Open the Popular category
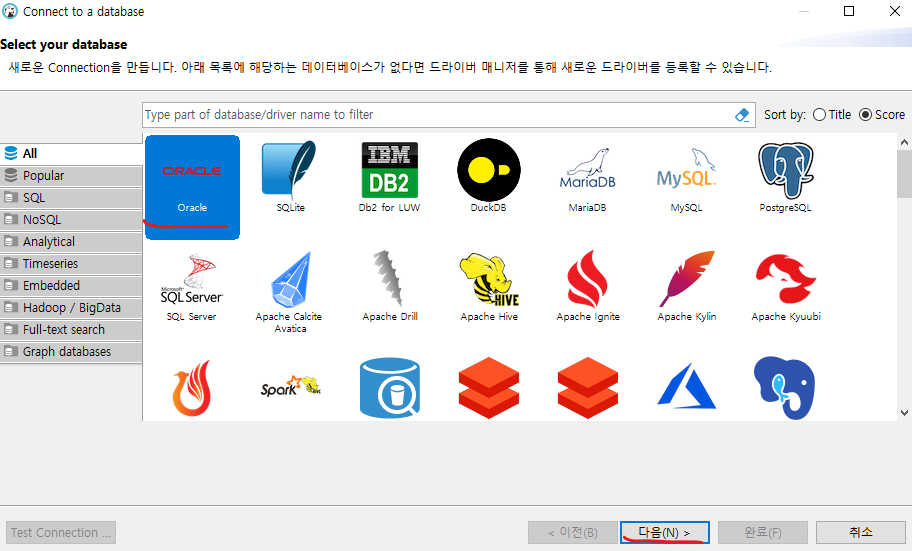This screenshot has width=912, height=551. click(71, 176)
